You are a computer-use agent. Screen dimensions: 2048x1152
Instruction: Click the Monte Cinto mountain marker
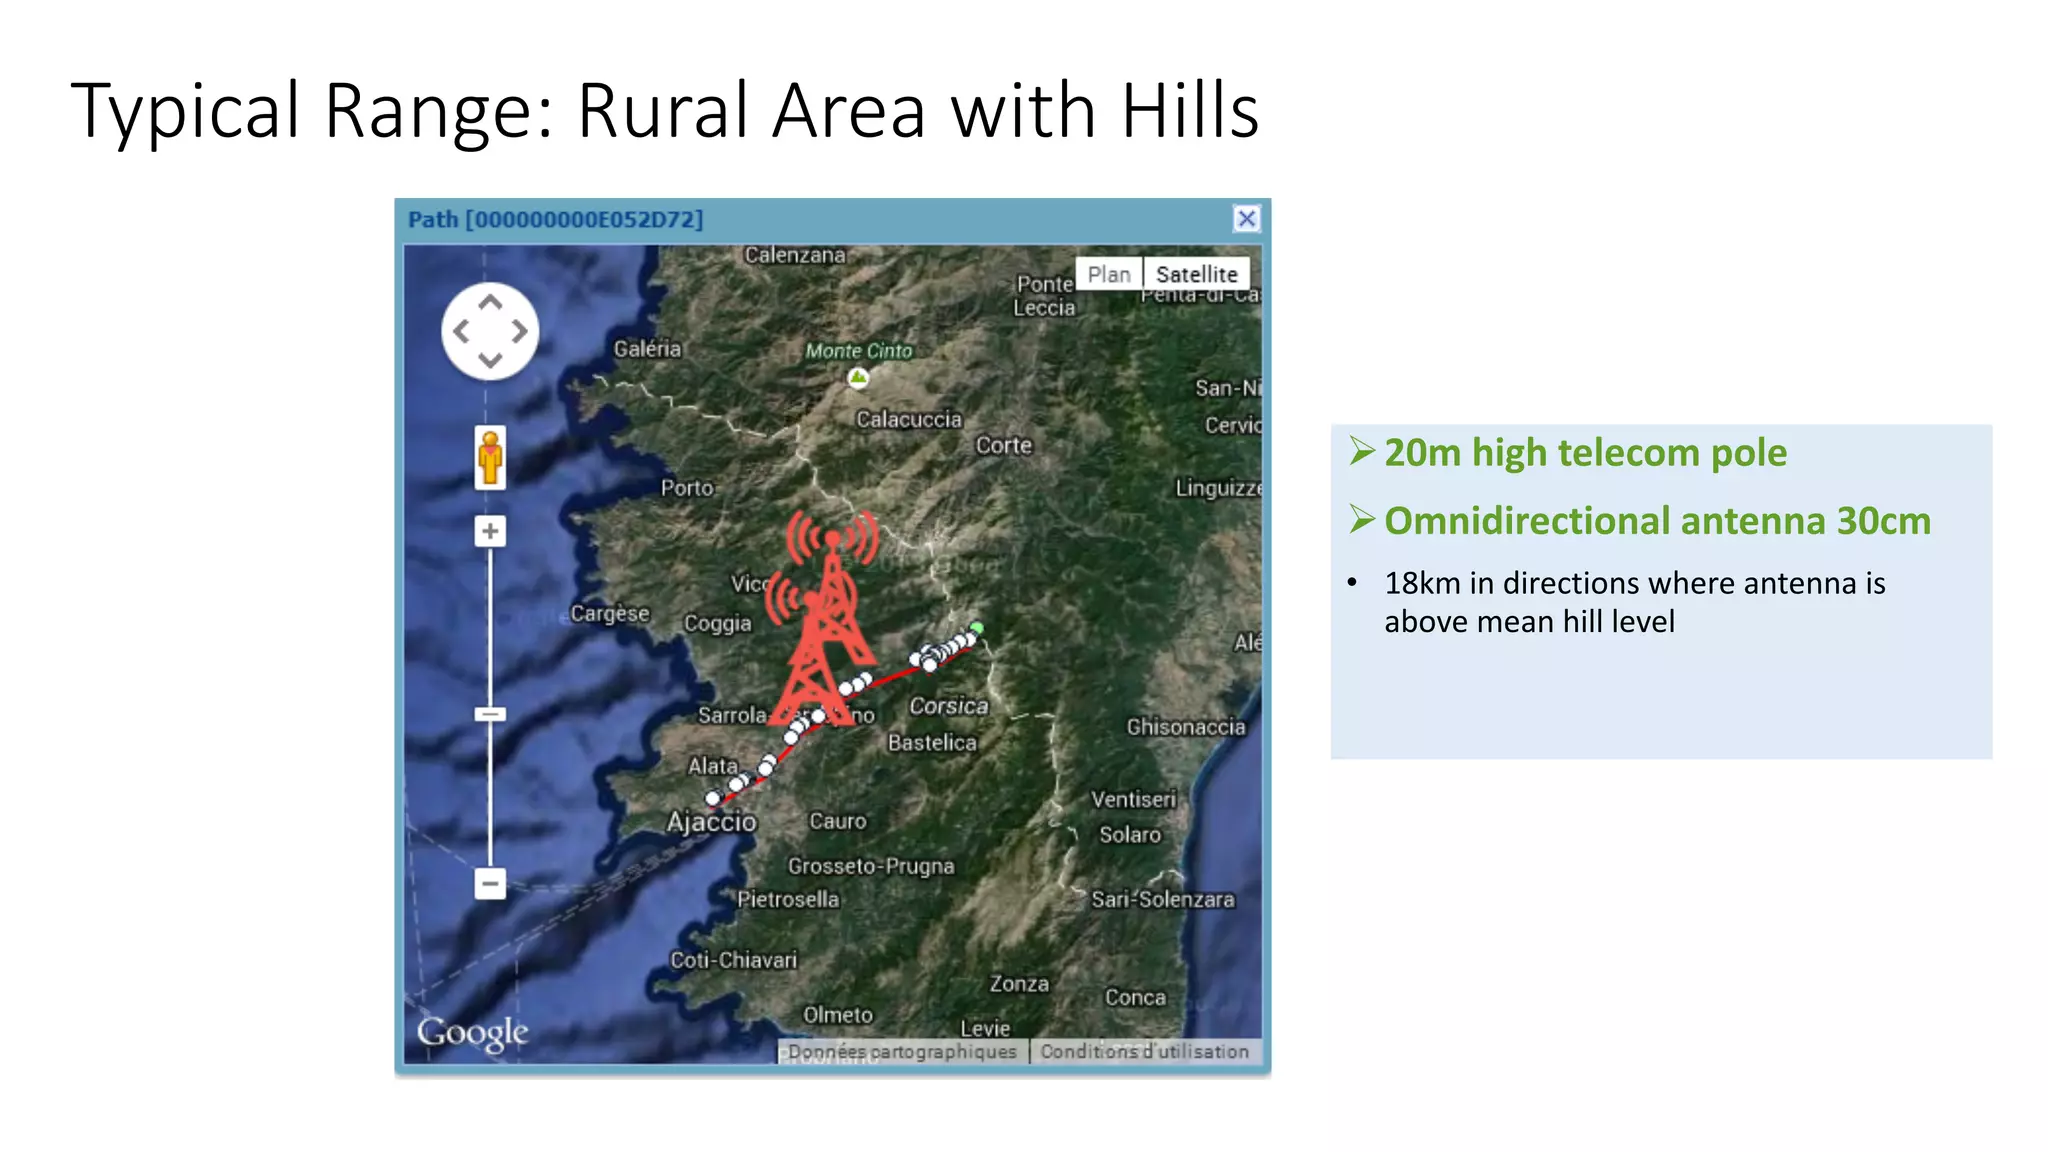pos(858,378)
